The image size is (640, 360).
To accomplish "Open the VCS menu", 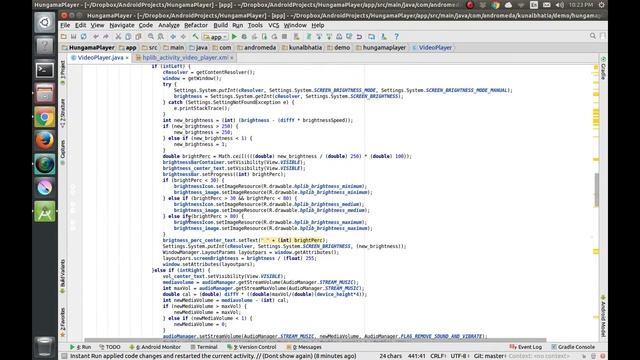I will [273, 25].
